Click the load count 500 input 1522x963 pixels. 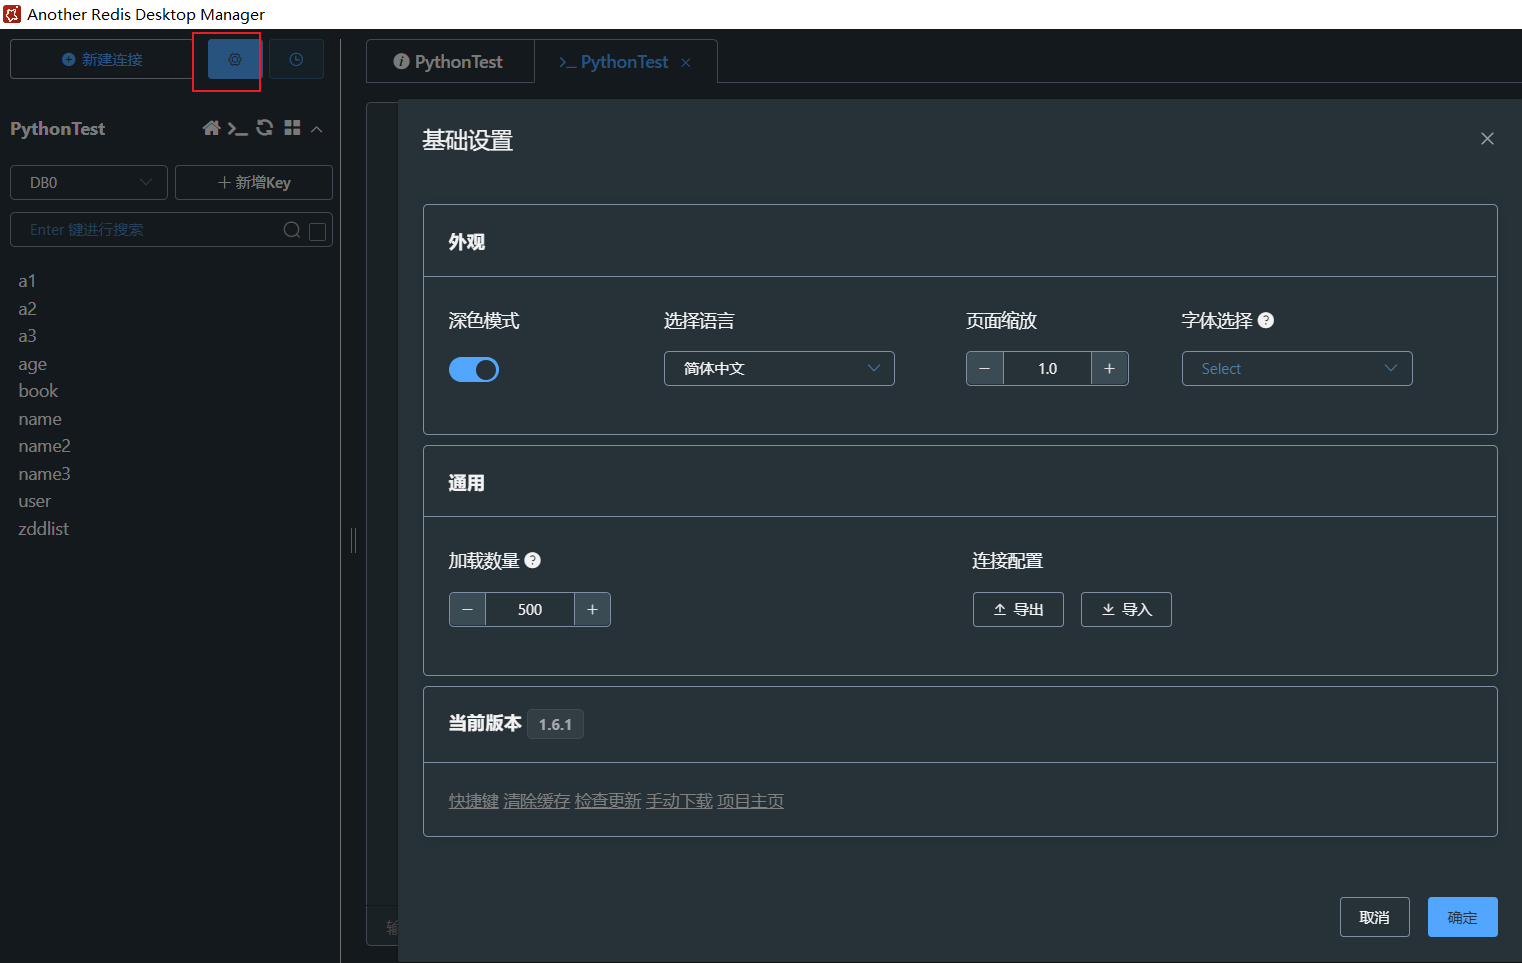coord(530,610)
